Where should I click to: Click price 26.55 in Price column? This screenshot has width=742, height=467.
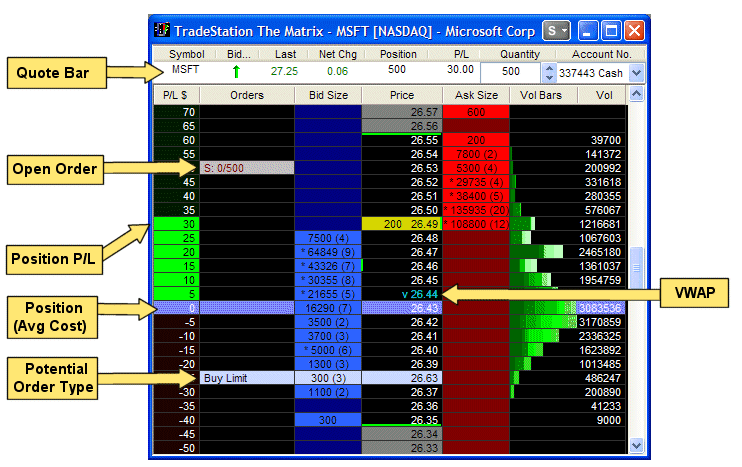coord(402,141)
